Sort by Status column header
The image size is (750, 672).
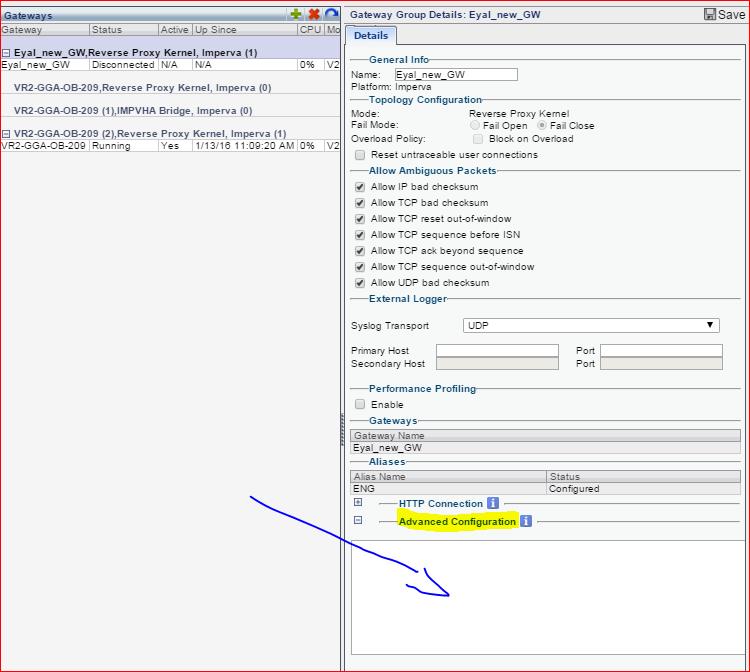124,30
